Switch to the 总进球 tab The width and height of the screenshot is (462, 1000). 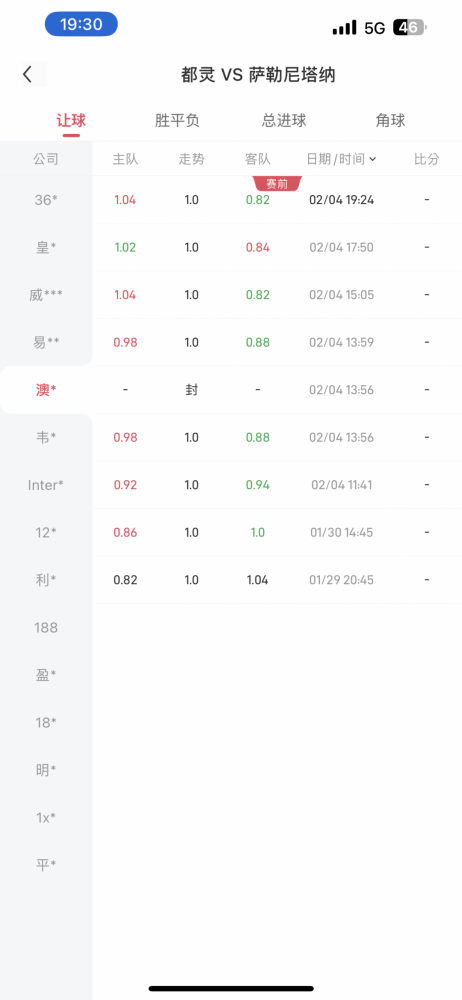[x=284, y=121]
